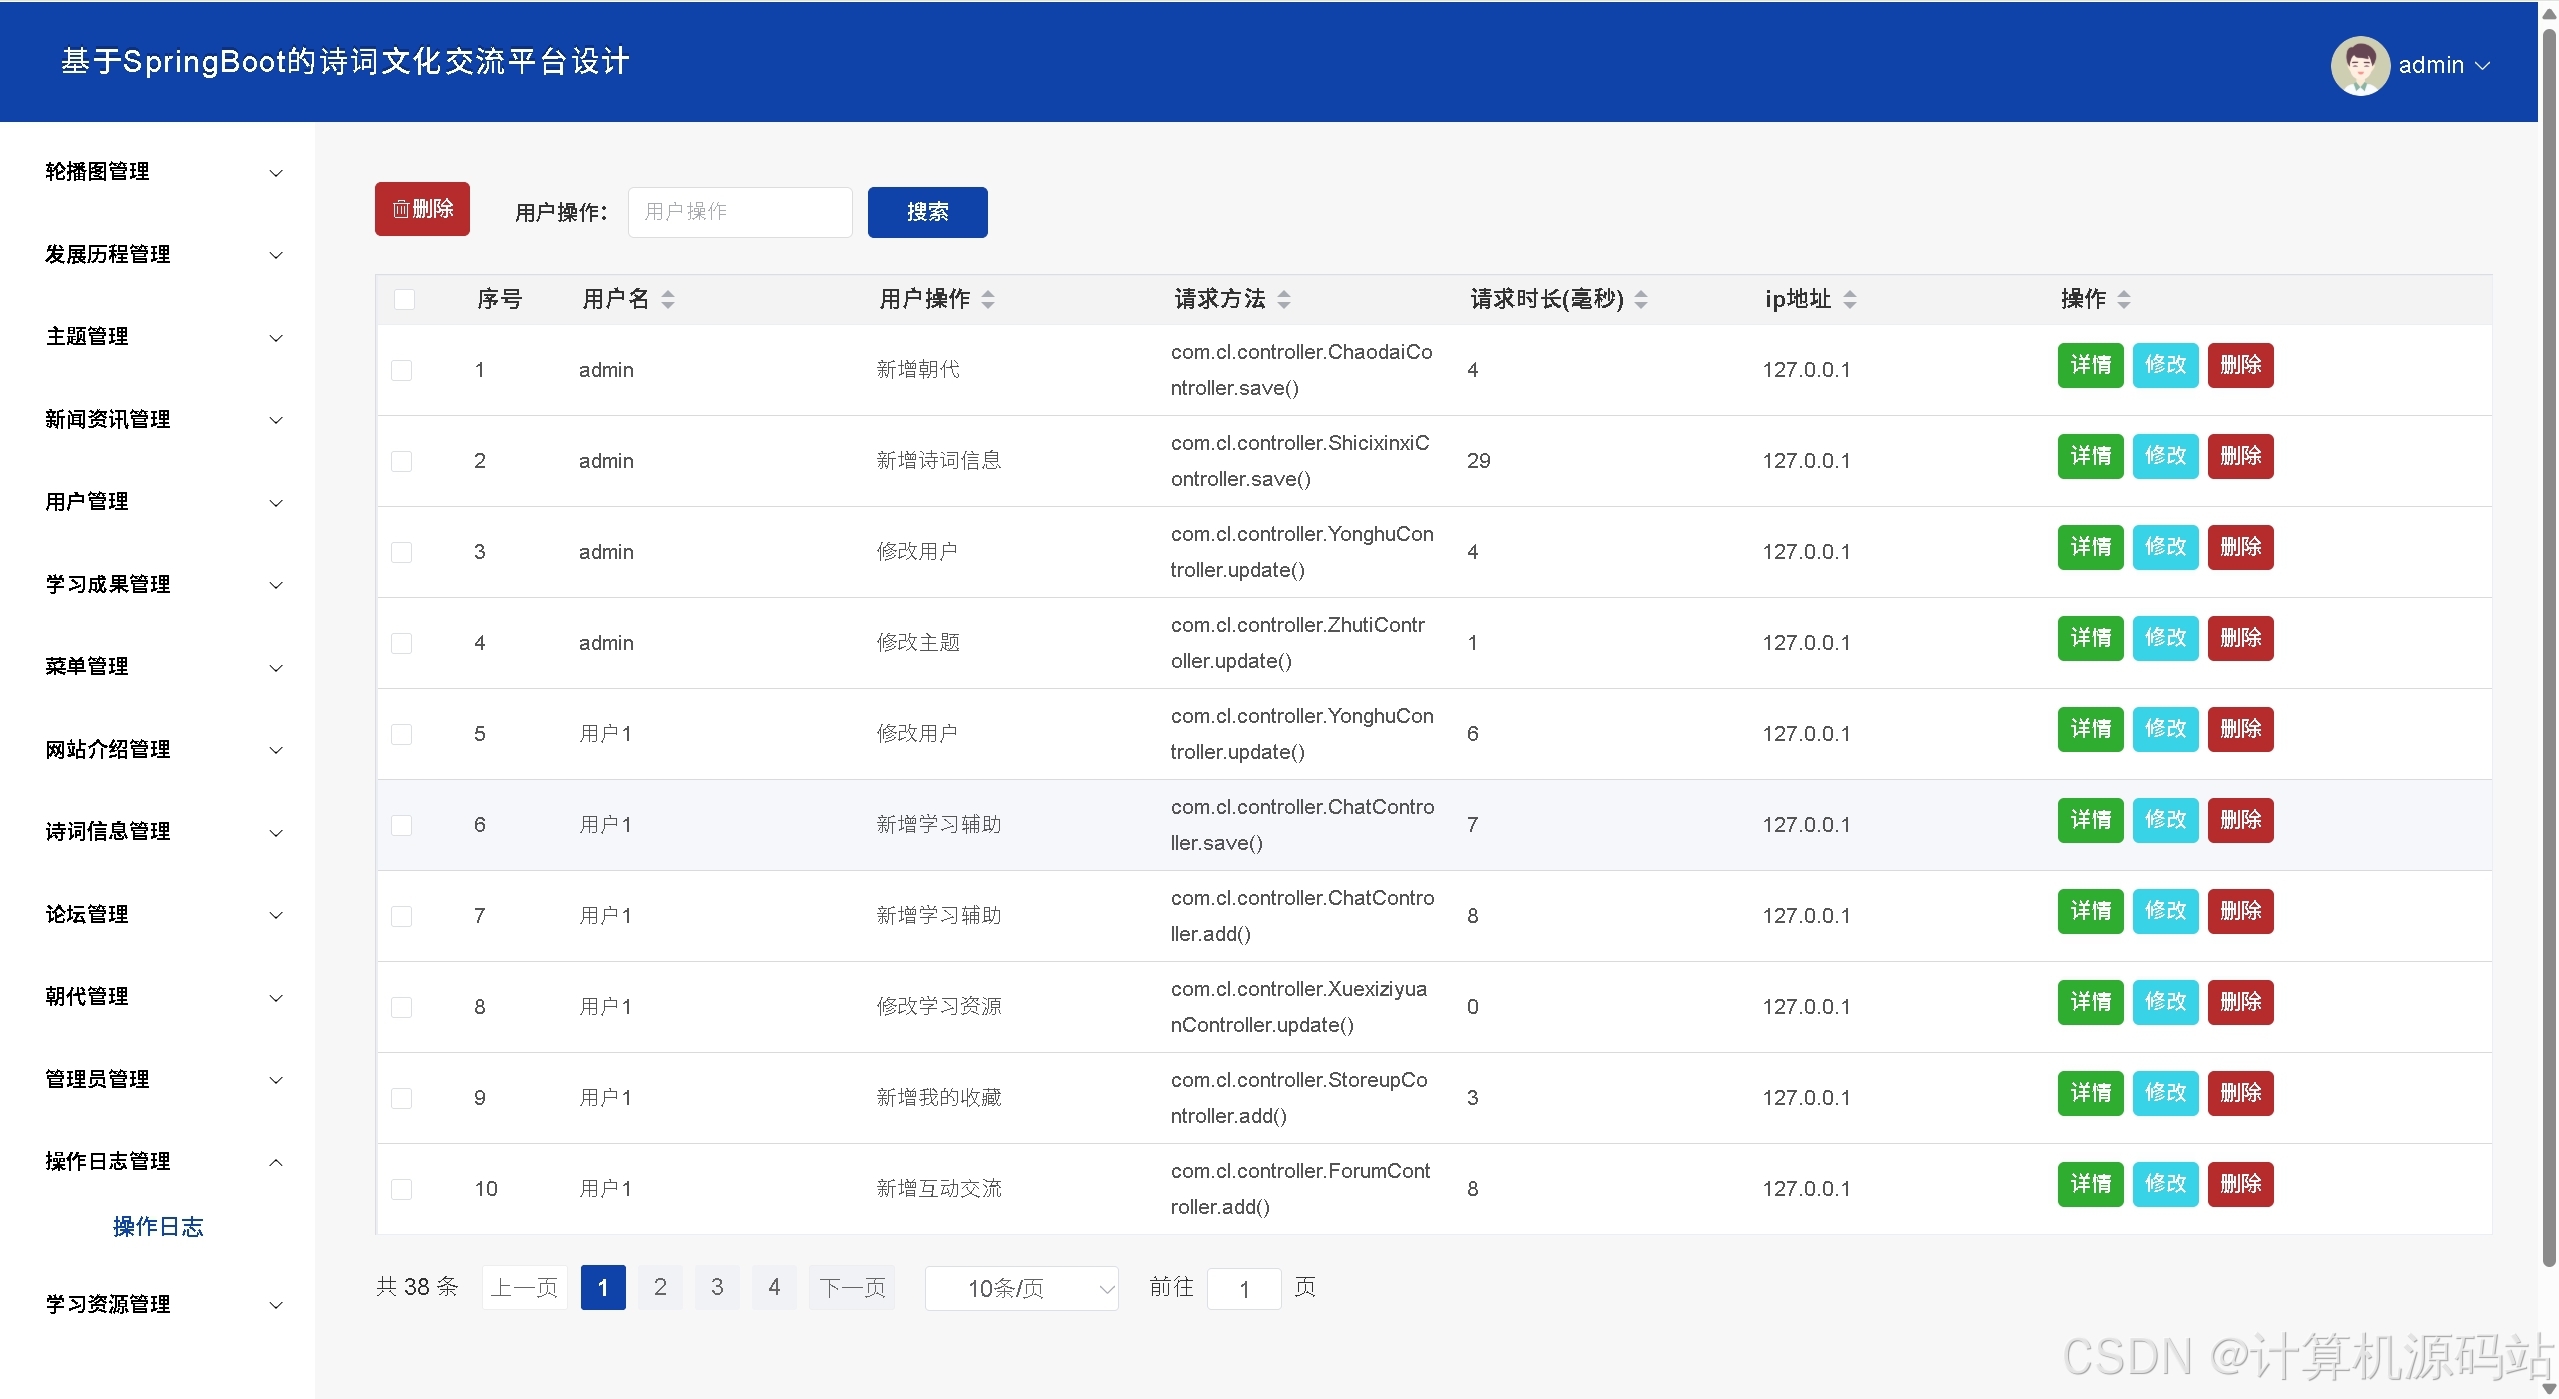The image size is (2559, 1399).
Task: Sort the 用户名 column
Action: (668, 299)
